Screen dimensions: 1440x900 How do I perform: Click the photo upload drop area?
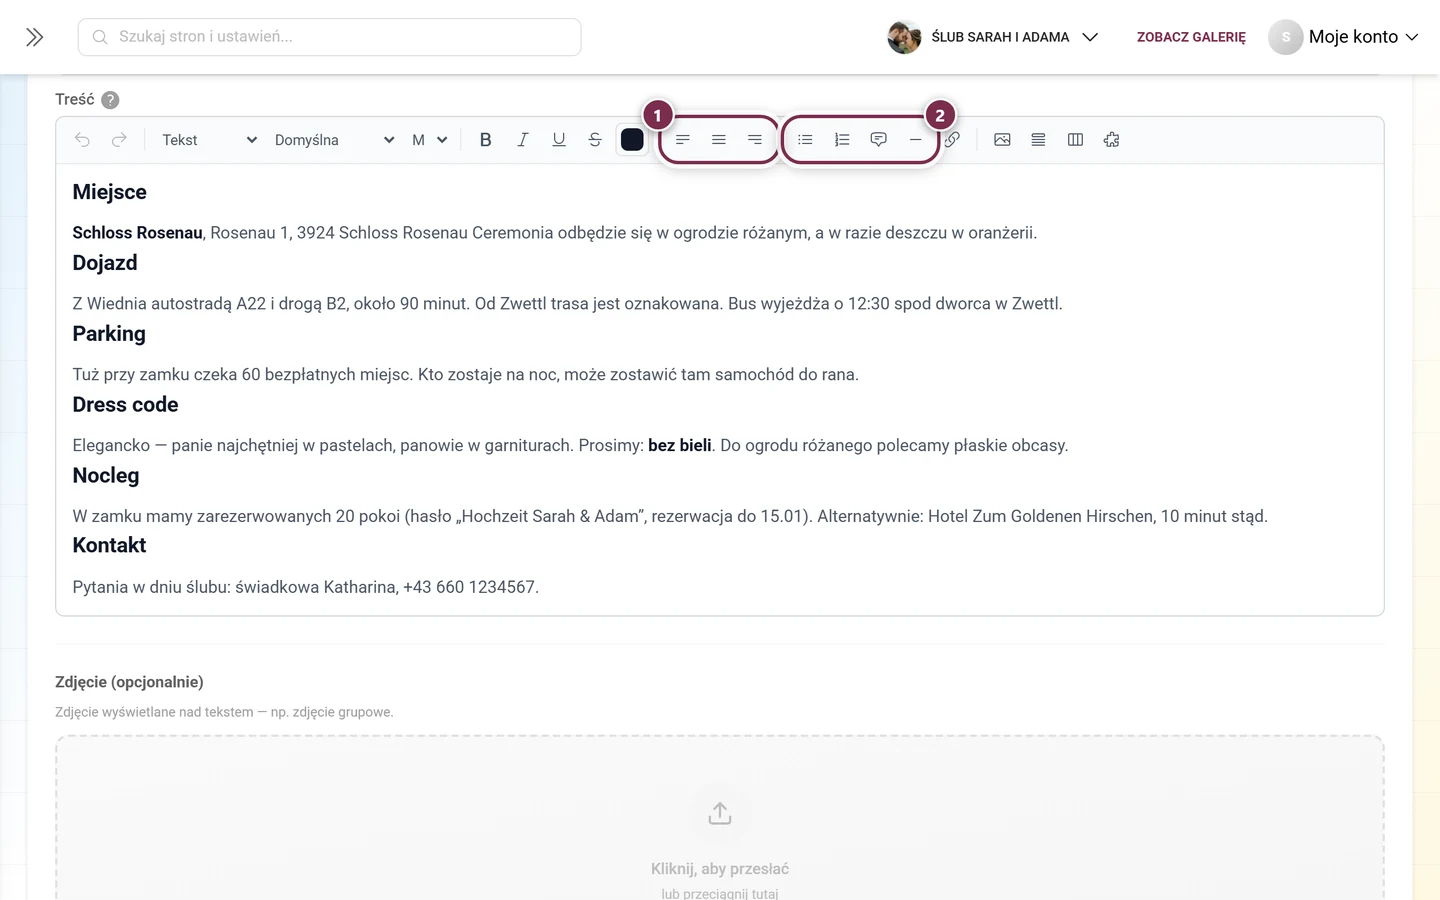(x=720, y=818)
